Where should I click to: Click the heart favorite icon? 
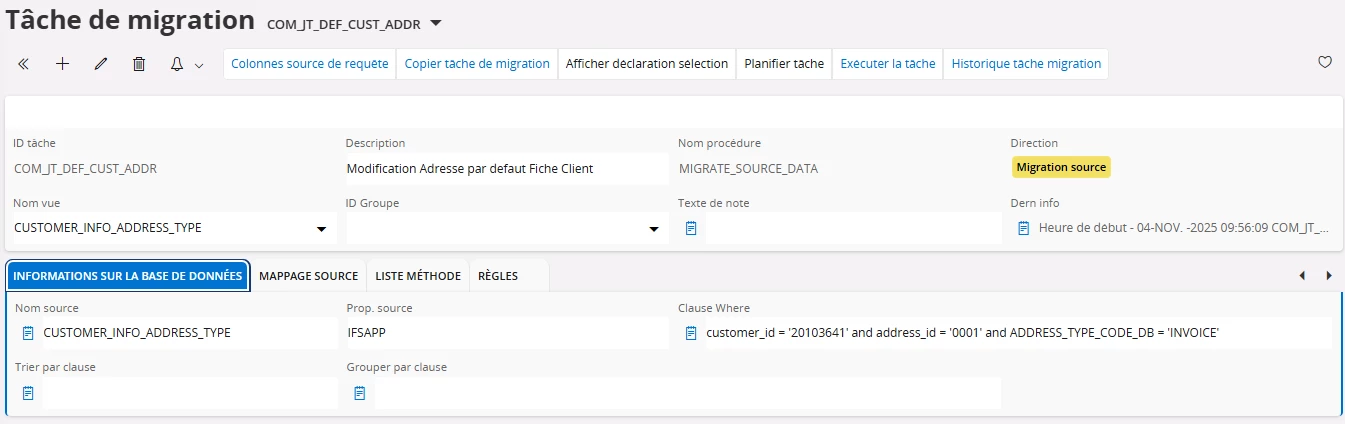(1325, 62)
